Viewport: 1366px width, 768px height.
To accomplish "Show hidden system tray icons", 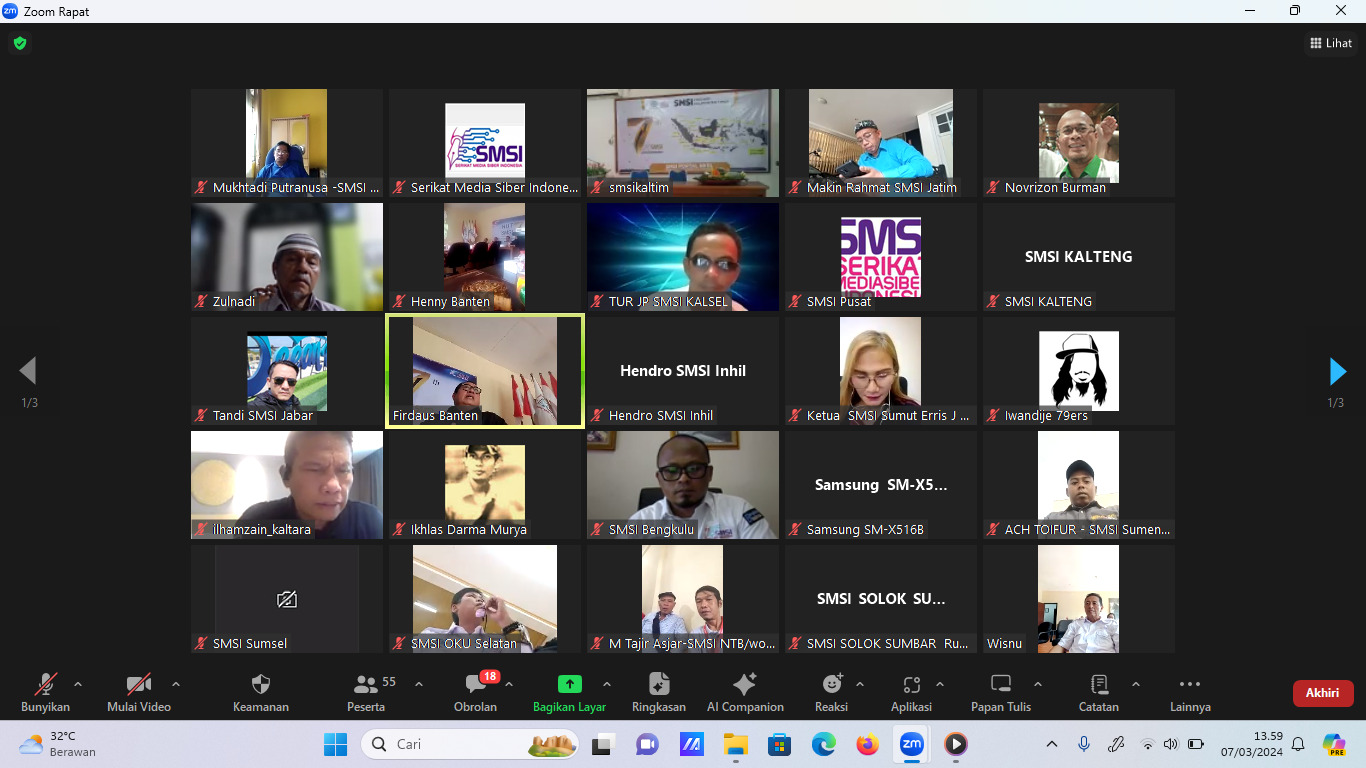I will 1052,744.
